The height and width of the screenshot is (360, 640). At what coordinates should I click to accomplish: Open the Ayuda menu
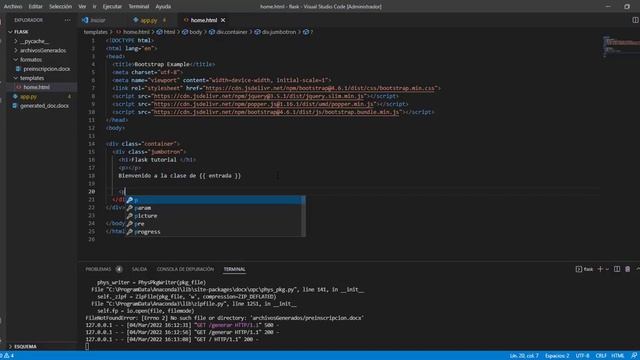point(163,7)
